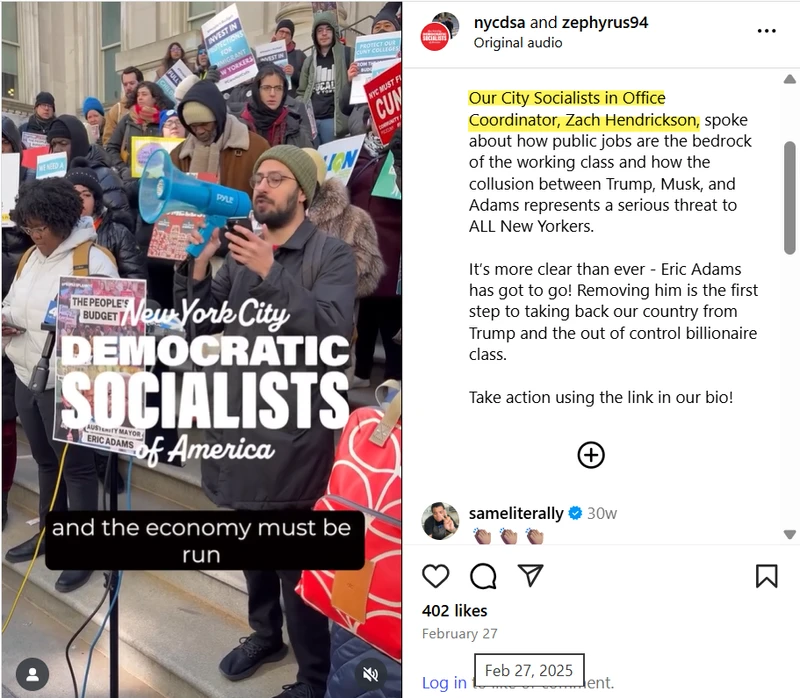
Task: Open the nycdsa username link
Action: (x=499, y=22)
